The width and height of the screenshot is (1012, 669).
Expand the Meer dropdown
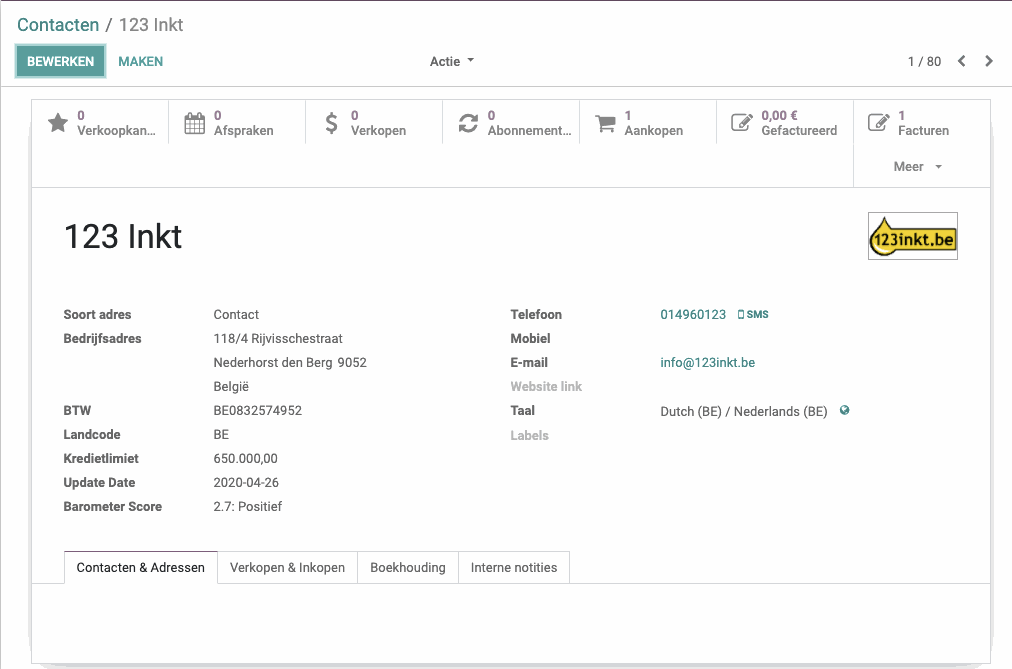tap(918, 166)
